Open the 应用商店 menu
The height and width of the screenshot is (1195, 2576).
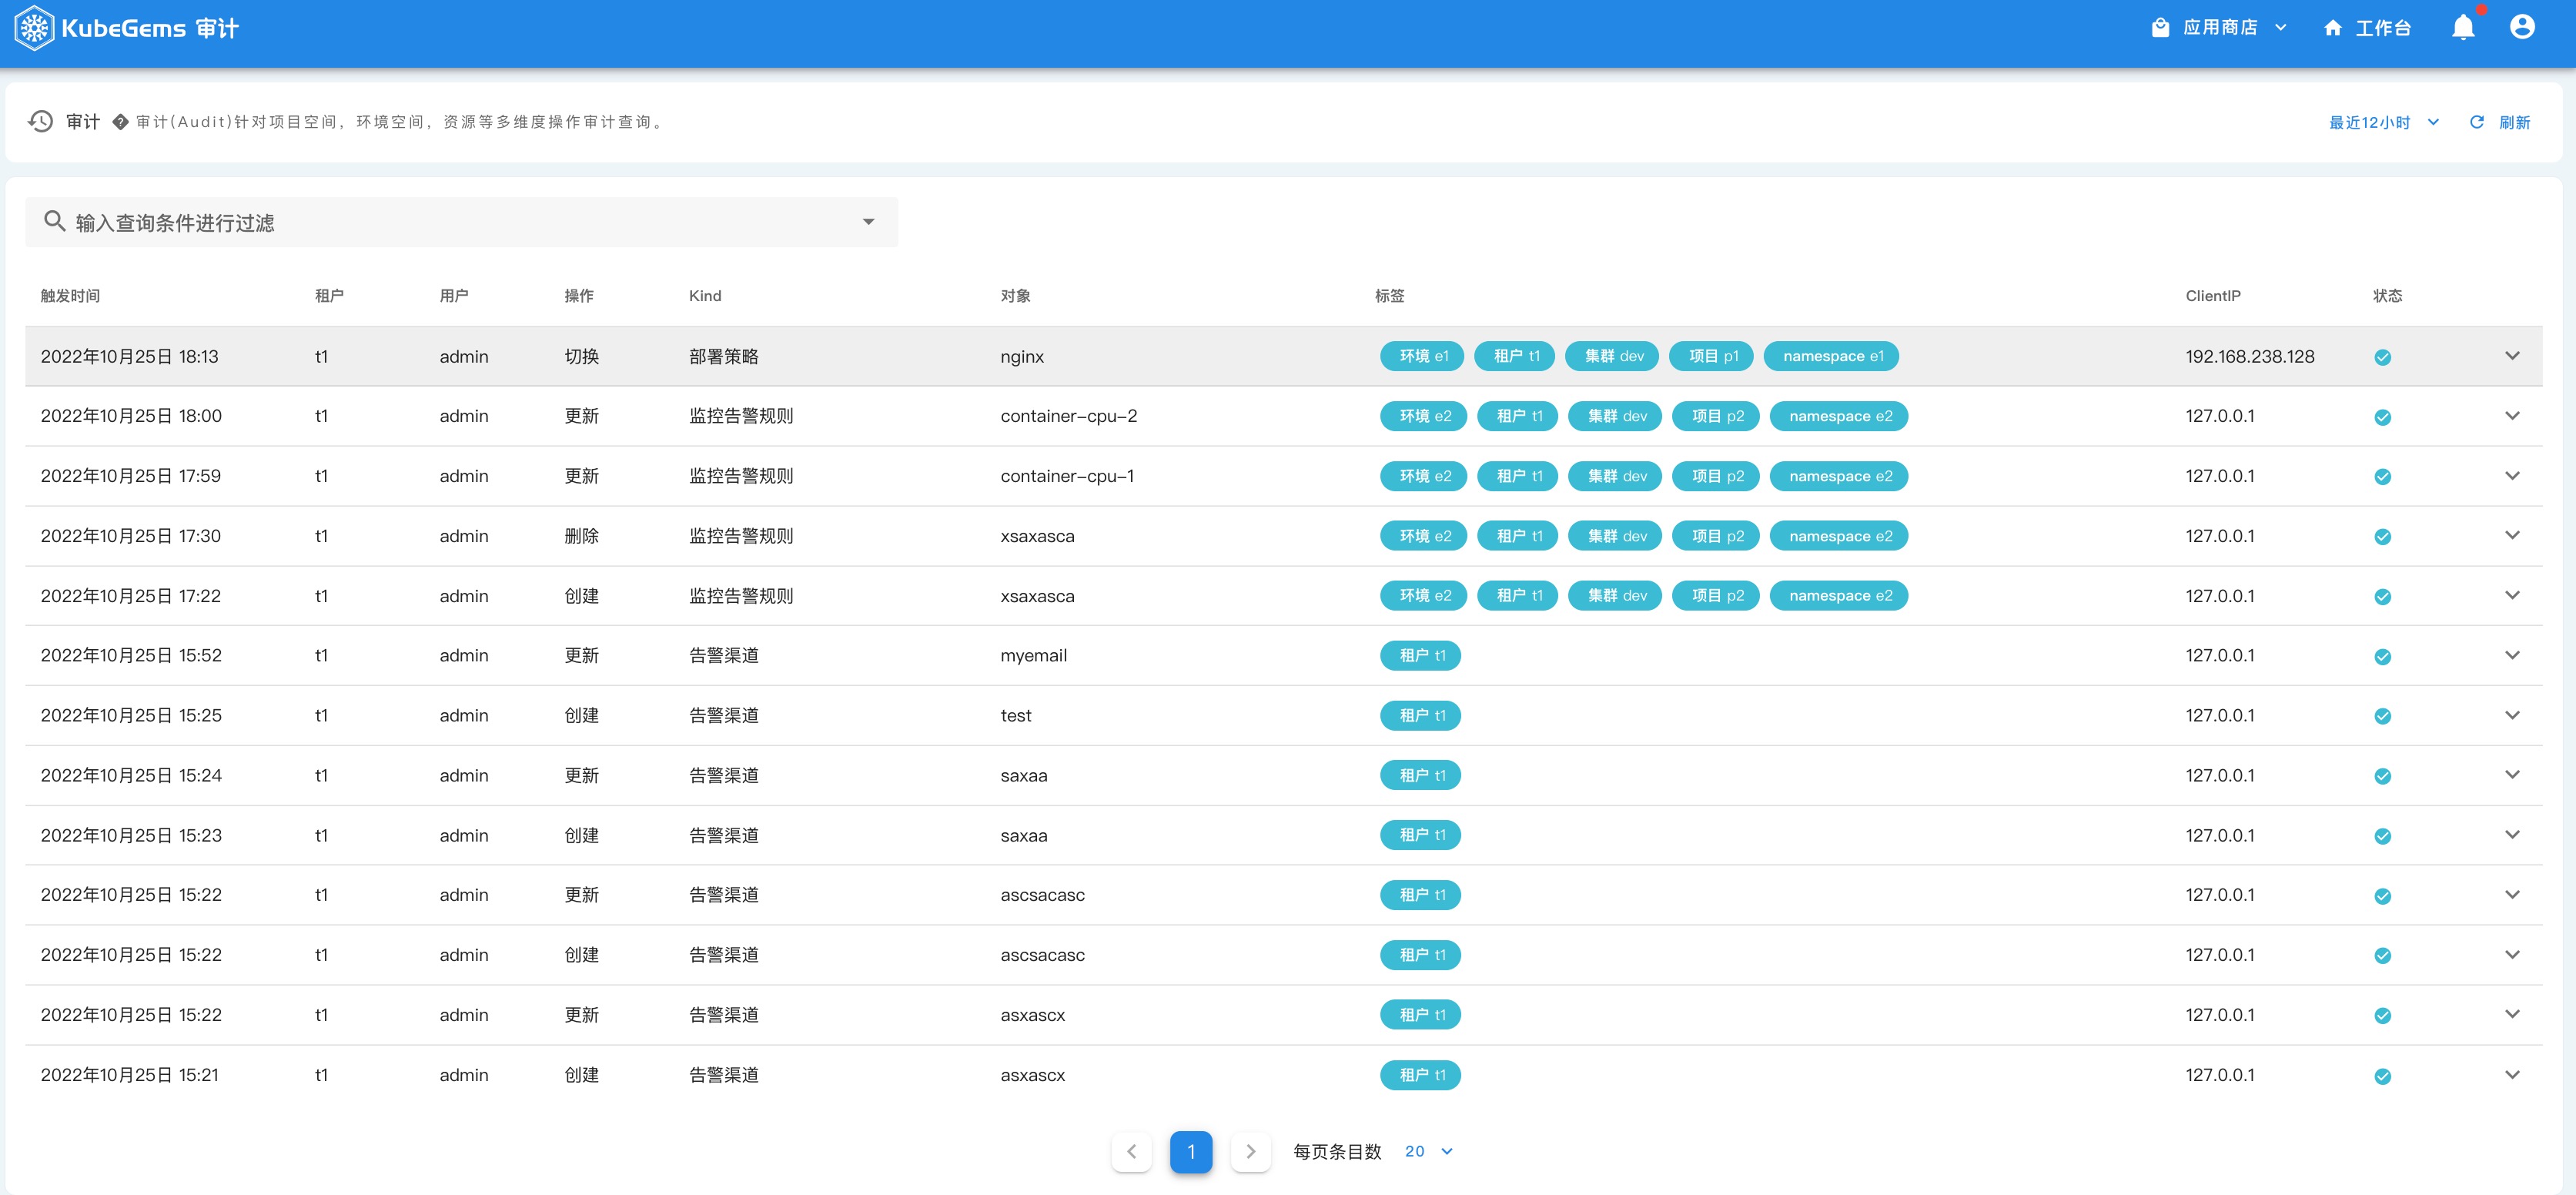[2219, 28]
